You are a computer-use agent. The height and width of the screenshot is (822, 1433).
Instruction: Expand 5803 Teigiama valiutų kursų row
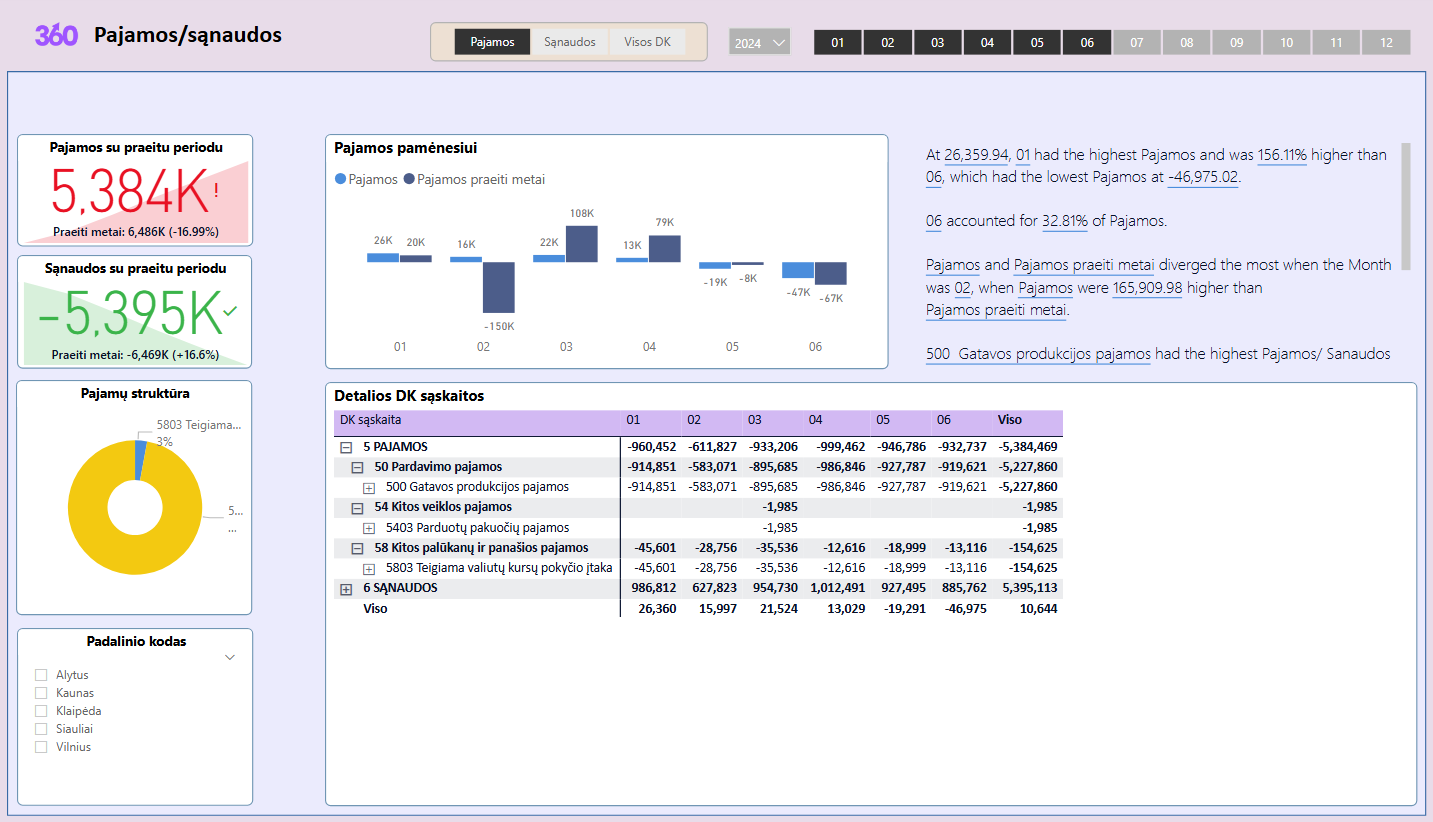point(368,568)
